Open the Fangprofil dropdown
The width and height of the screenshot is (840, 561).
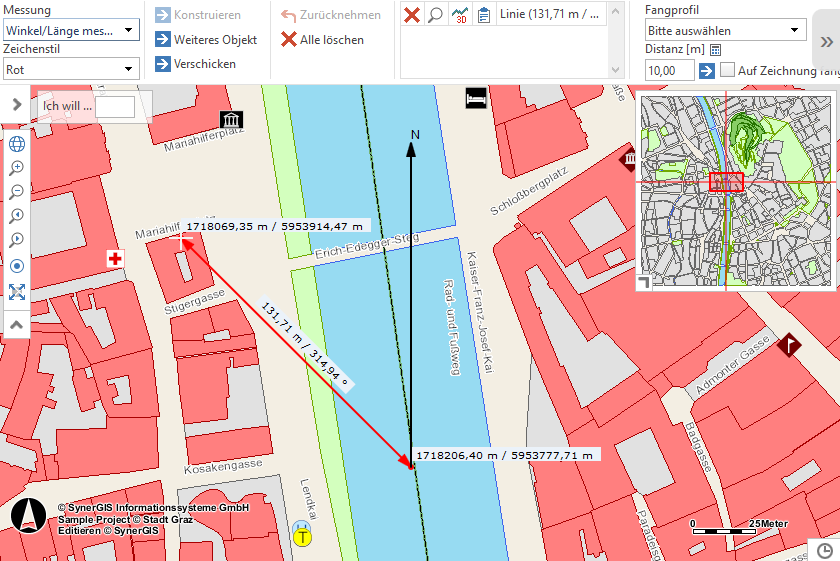pos(725,31)
